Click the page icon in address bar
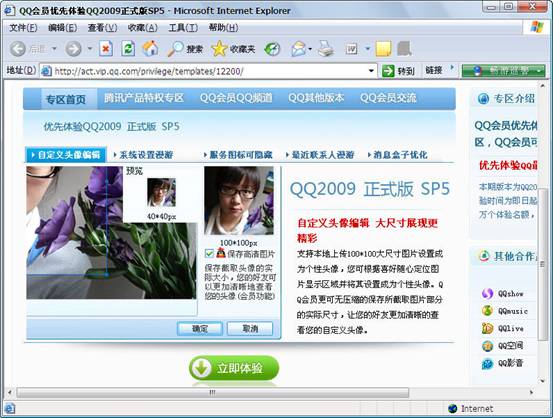Image resolution: width=553 pixels, height=418 pixels. pyautogui.click(x=46, y=71)
